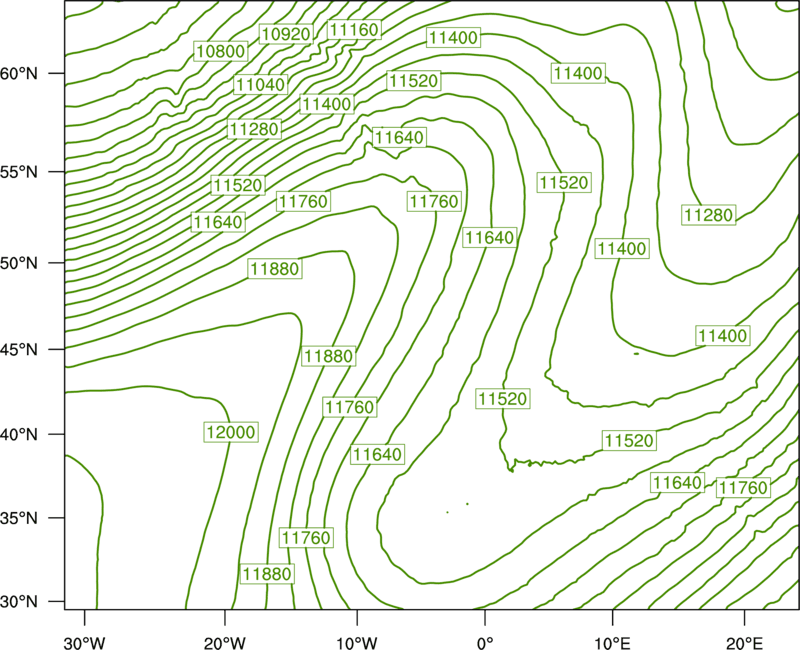Click the 40°N latitude axis label
The width and height of the screenshot is (800, 650).
(19, 435)
